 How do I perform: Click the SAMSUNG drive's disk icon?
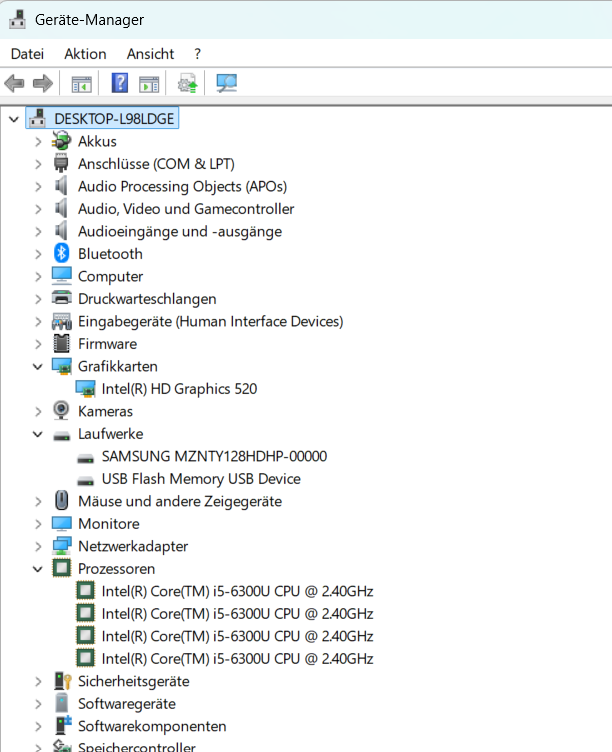click(85, 459)
